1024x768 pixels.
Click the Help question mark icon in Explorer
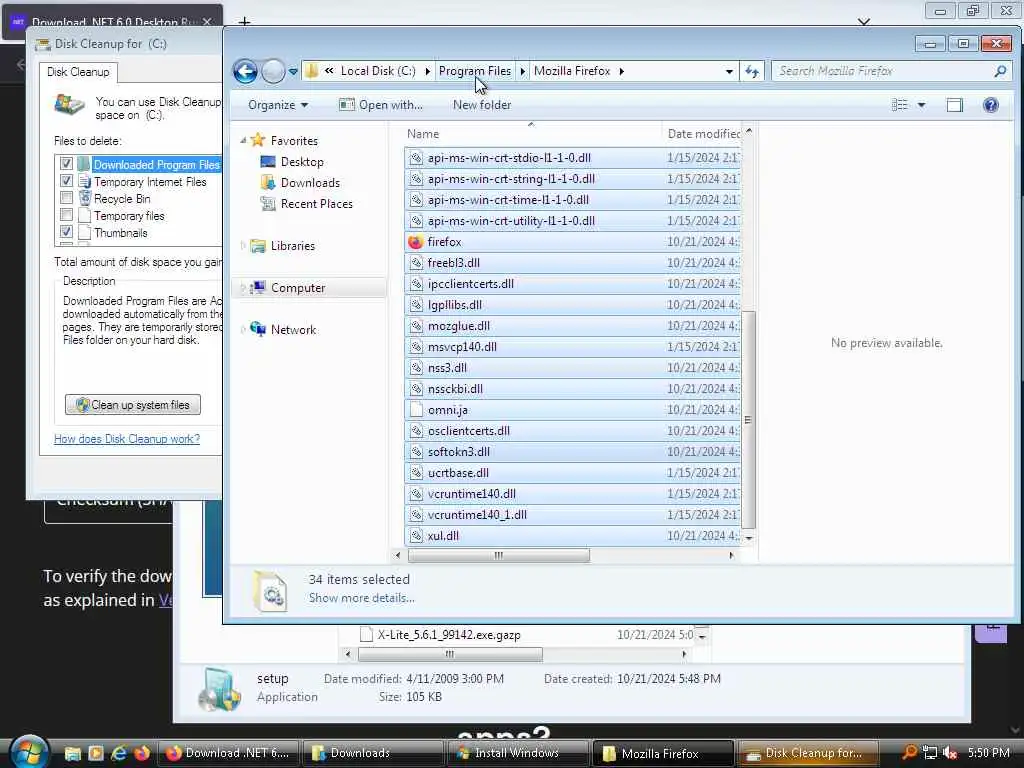tap(991, 105)
